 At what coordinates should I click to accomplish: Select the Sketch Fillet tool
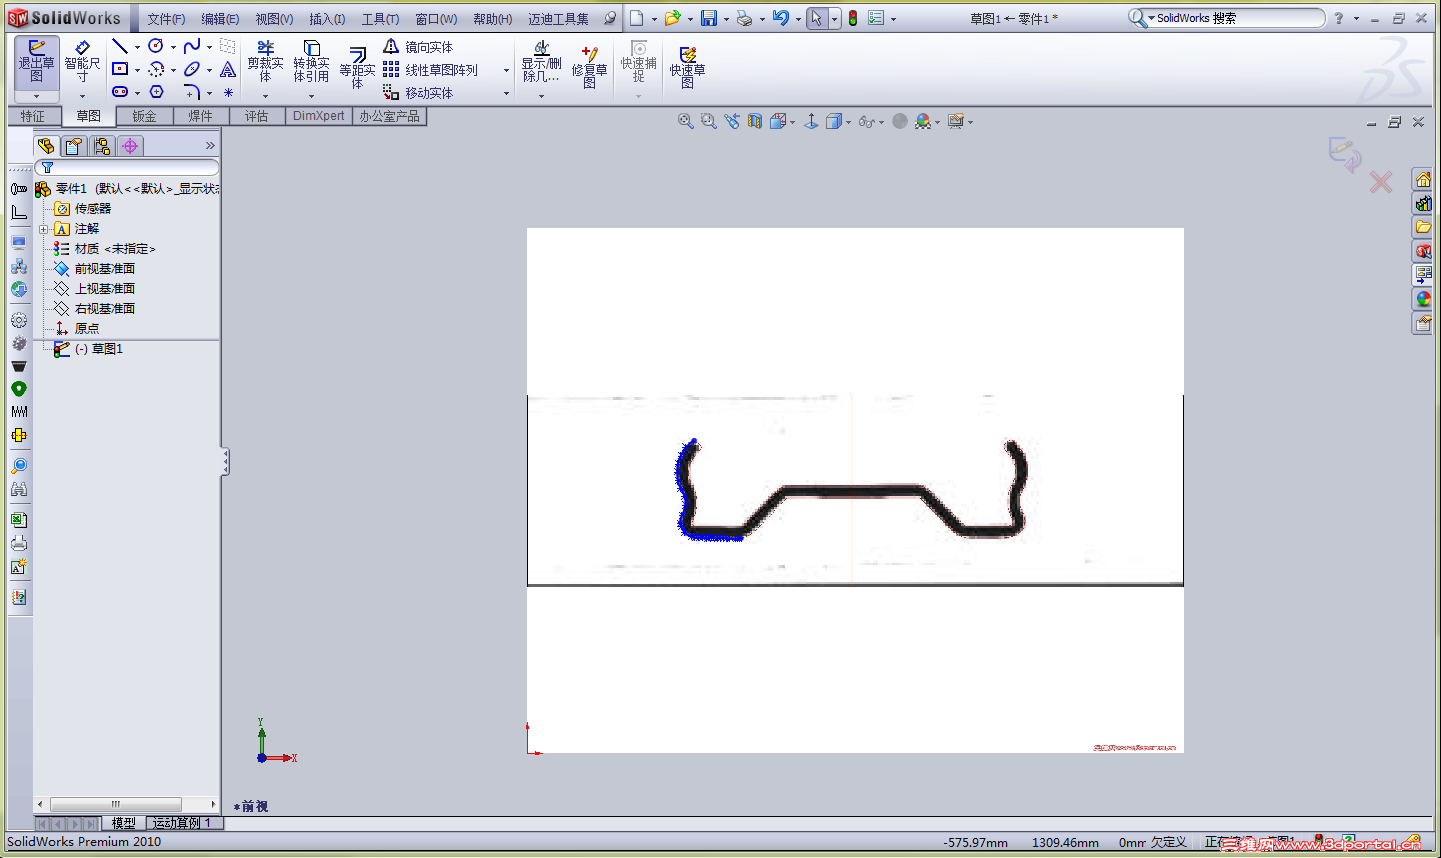tap(192, 92)
